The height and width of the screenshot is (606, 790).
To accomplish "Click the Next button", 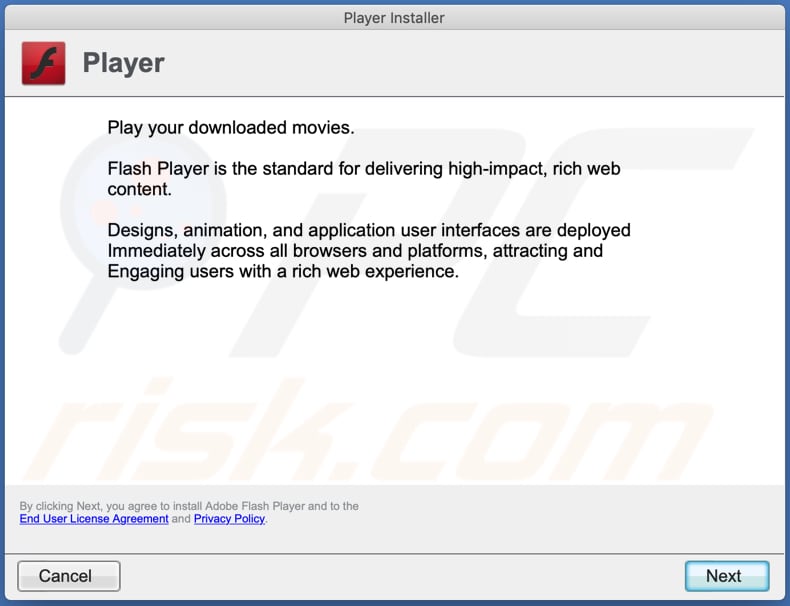I will [x=727, y=576].
